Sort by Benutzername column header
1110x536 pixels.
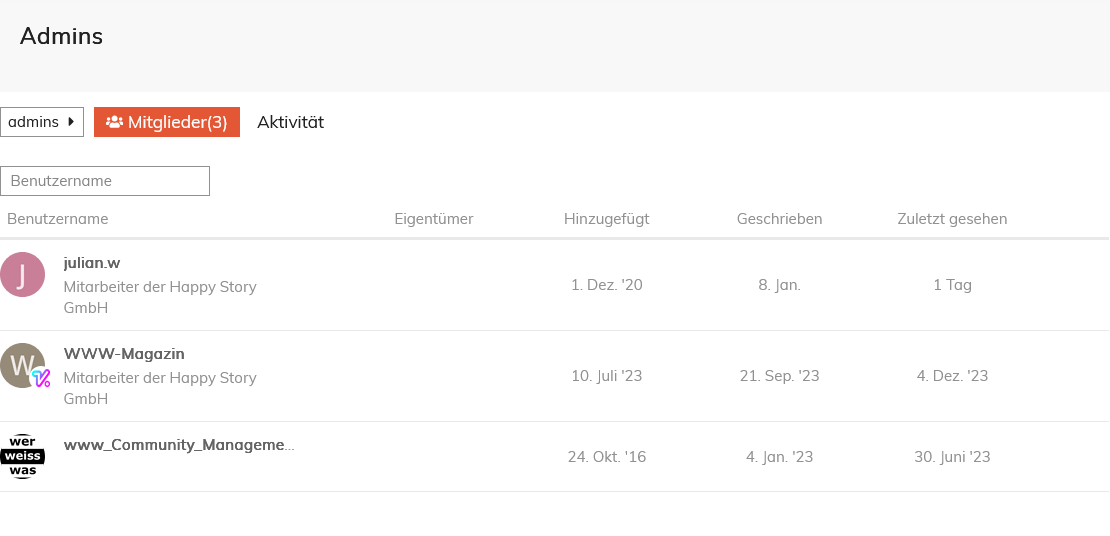57,219
